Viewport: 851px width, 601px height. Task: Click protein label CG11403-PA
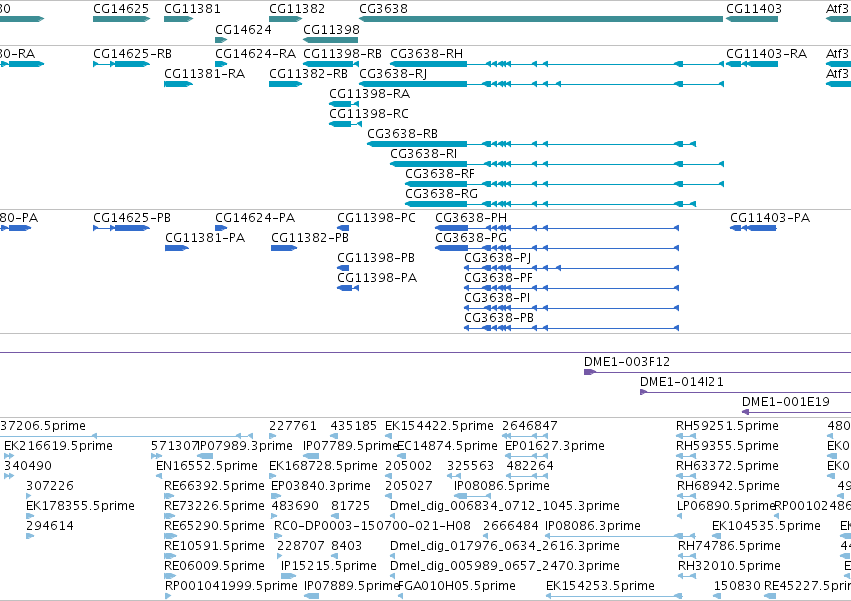770,218
